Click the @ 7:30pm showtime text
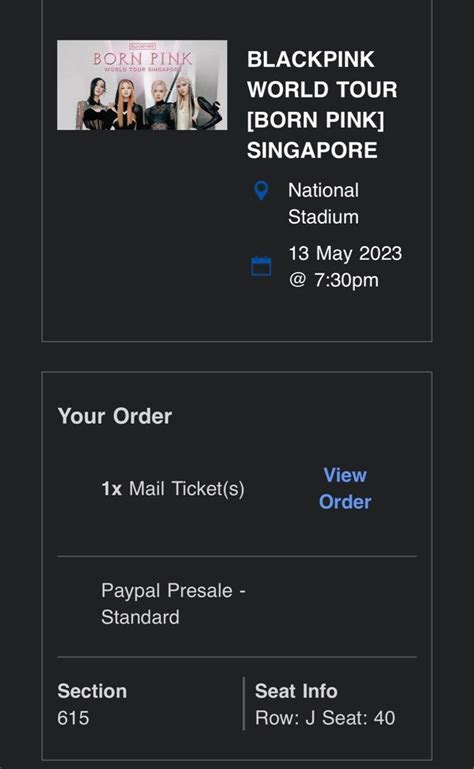The width and height of the screenshot is (474, 769). (x=334, y=280)
